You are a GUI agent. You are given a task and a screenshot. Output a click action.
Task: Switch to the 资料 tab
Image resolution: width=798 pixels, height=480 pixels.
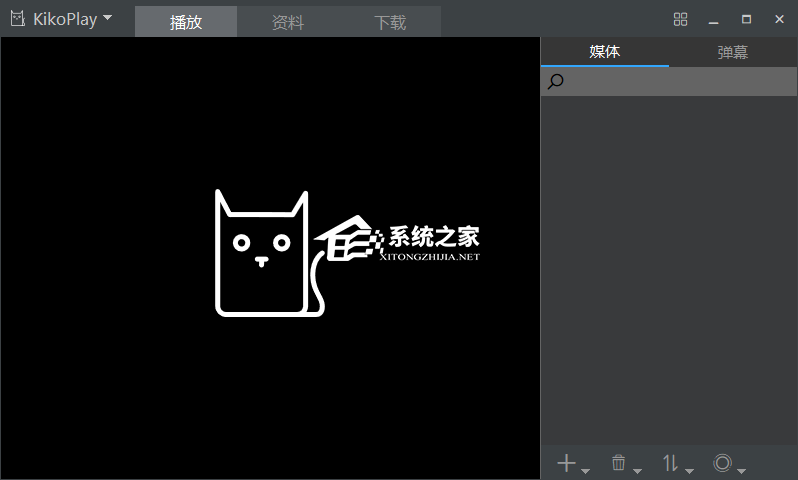tap(288, 22)
